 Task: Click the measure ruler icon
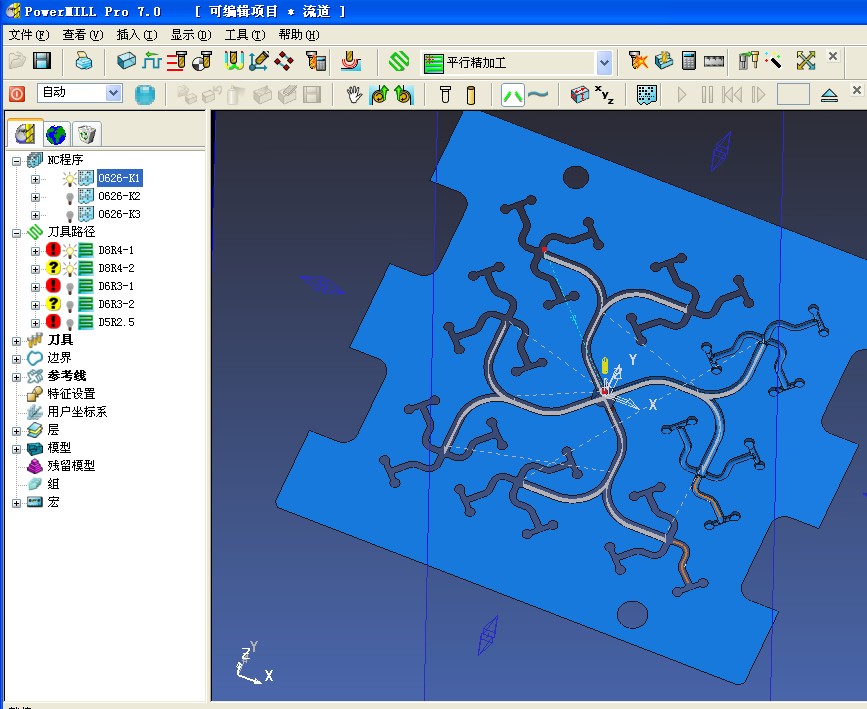(713, 61)
